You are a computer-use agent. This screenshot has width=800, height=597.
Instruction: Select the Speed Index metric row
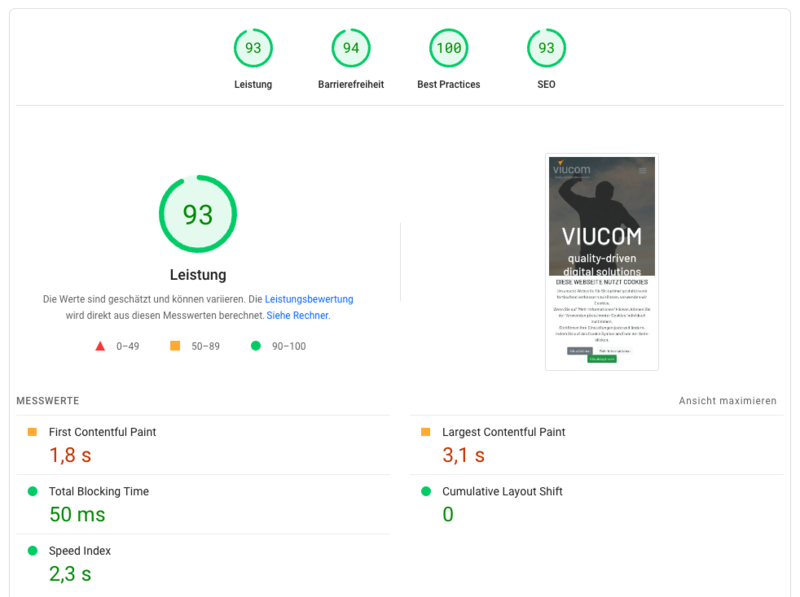(x=80, y=551)
